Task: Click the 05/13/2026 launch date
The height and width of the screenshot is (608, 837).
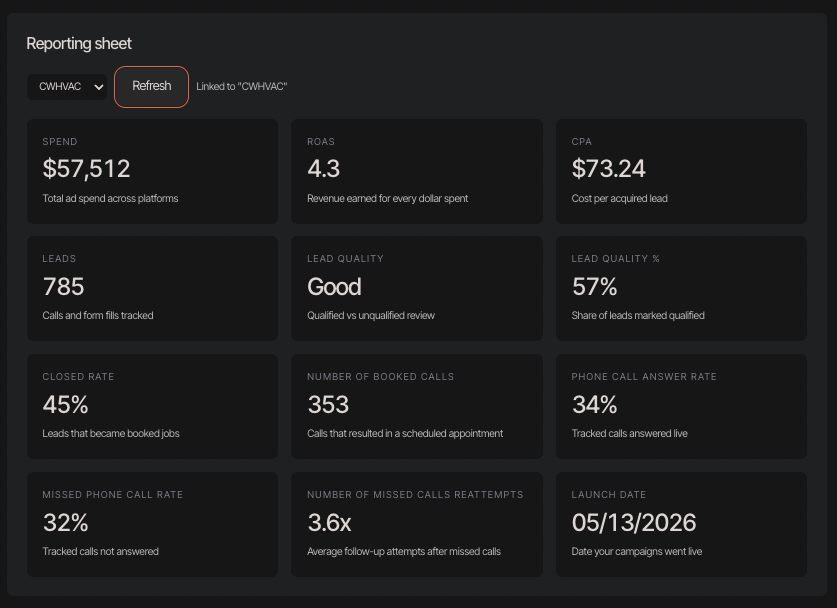Action: [634, 523]
